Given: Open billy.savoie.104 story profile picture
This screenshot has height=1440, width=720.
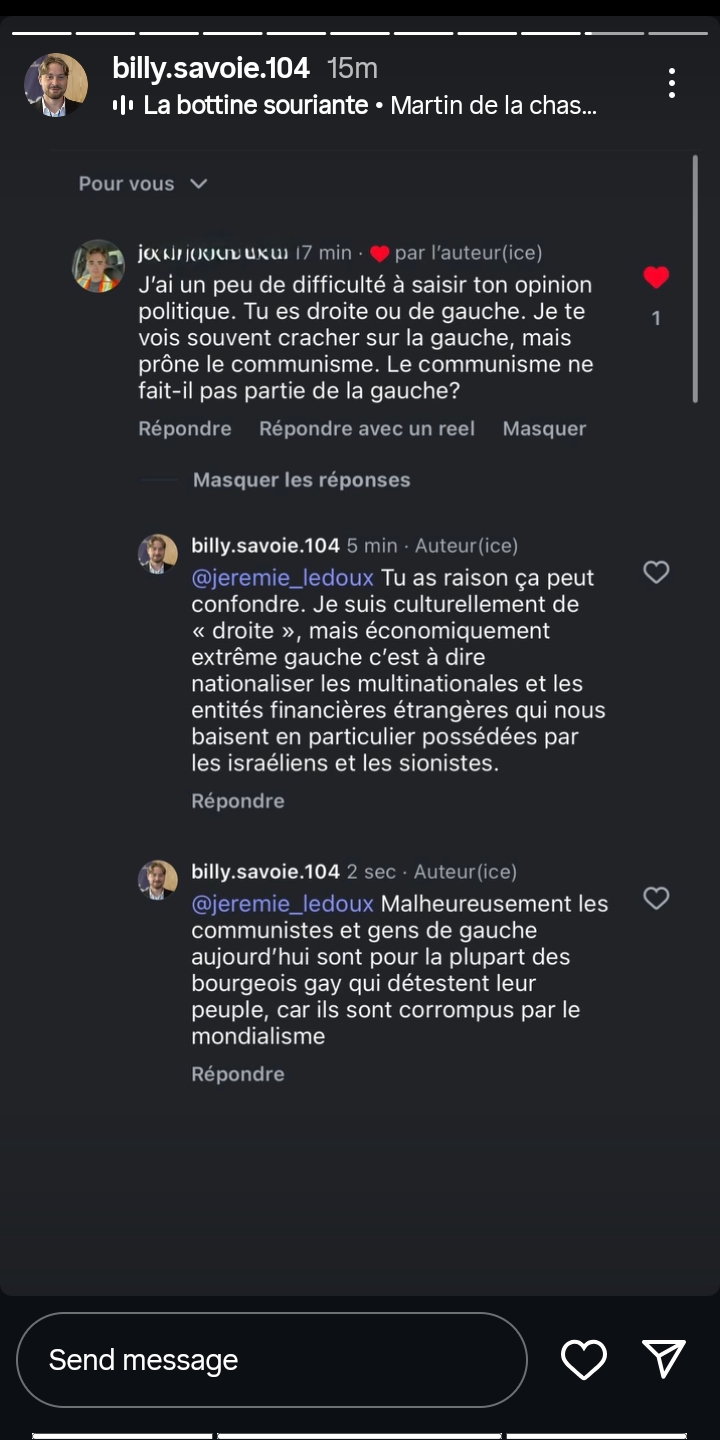Looking at the screenshot, I should point(55,85).
